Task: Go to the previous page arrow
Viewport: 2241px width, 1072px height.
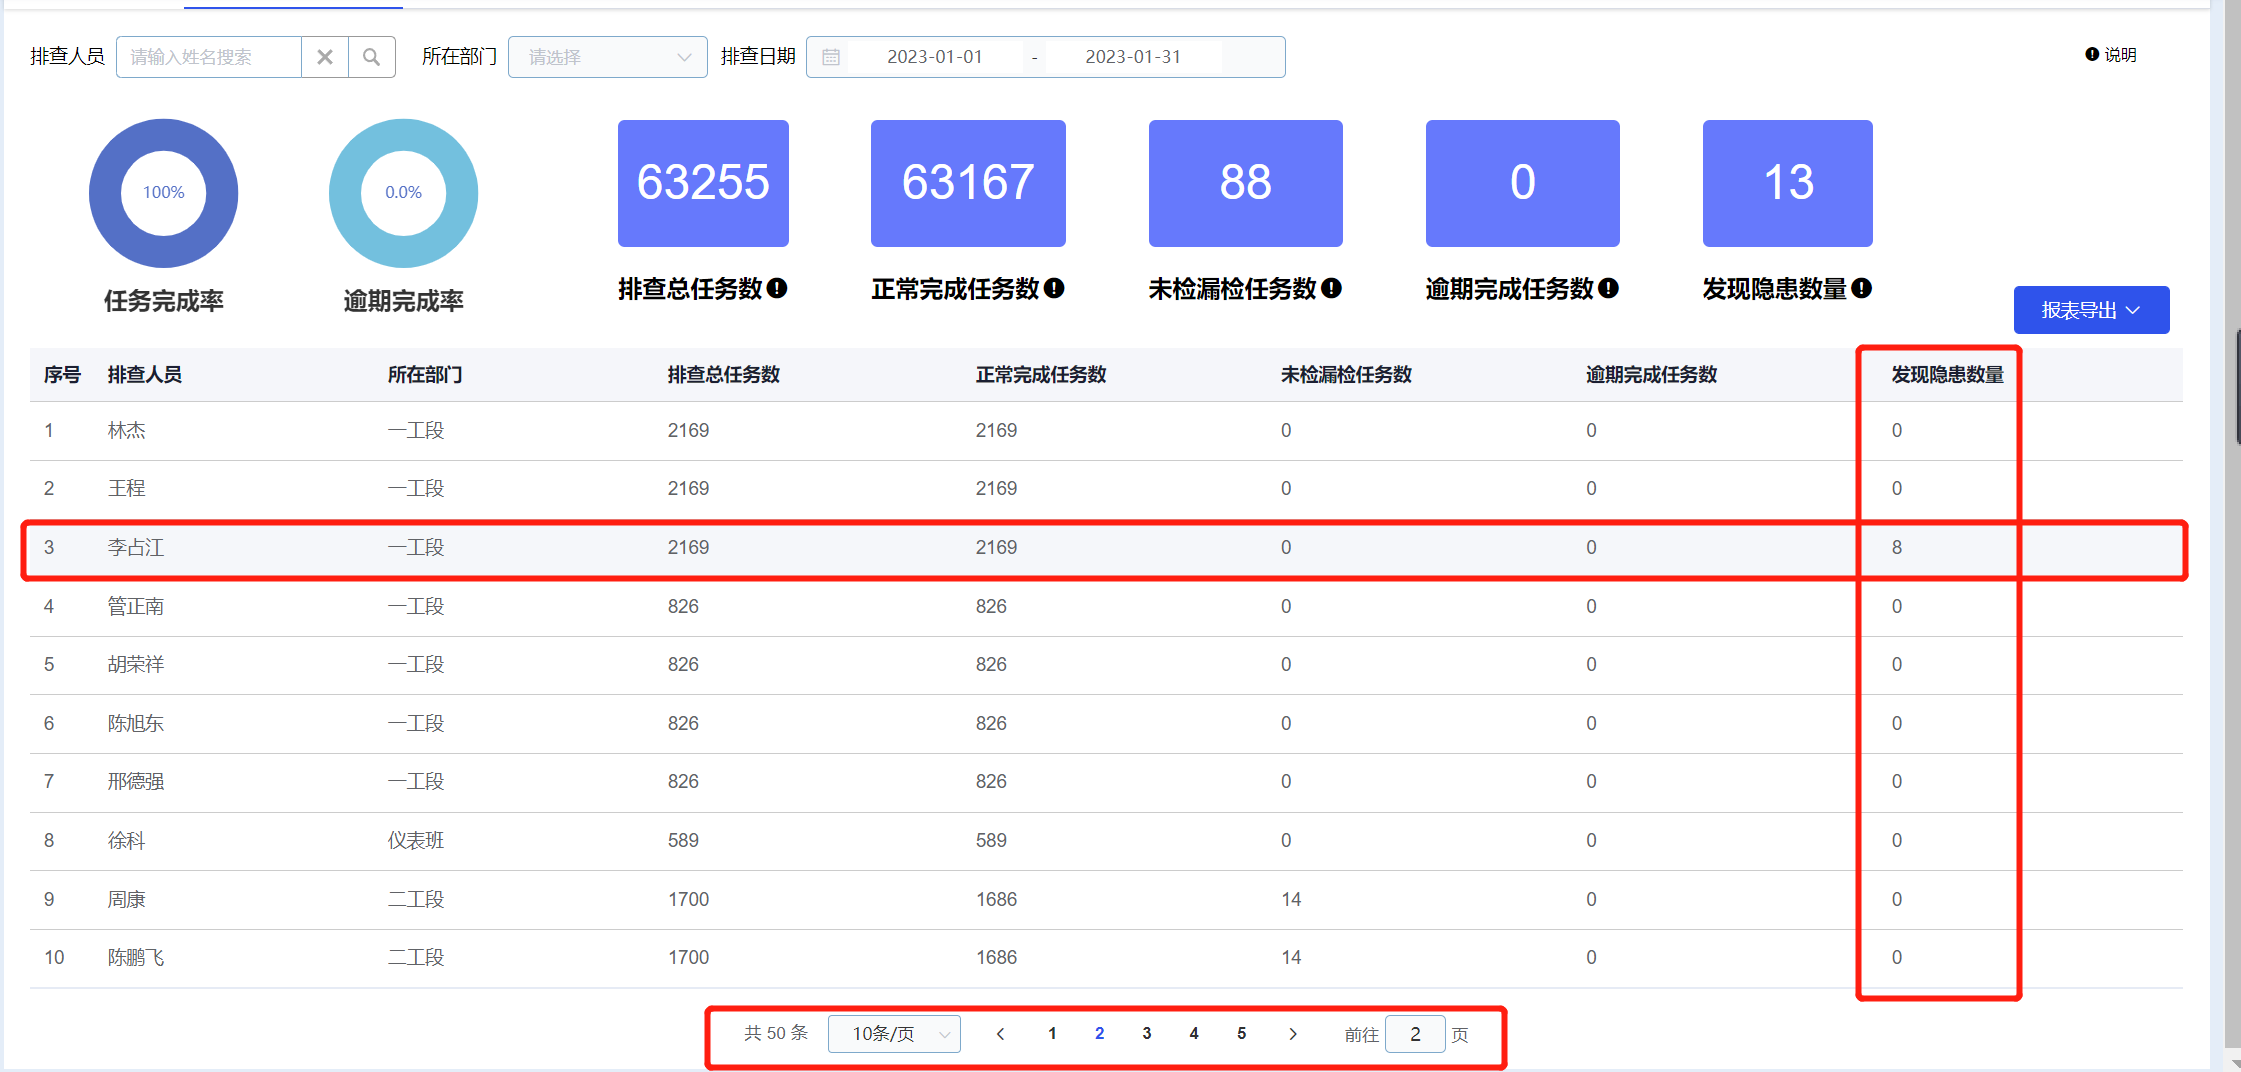Action: [1000, 1034]
